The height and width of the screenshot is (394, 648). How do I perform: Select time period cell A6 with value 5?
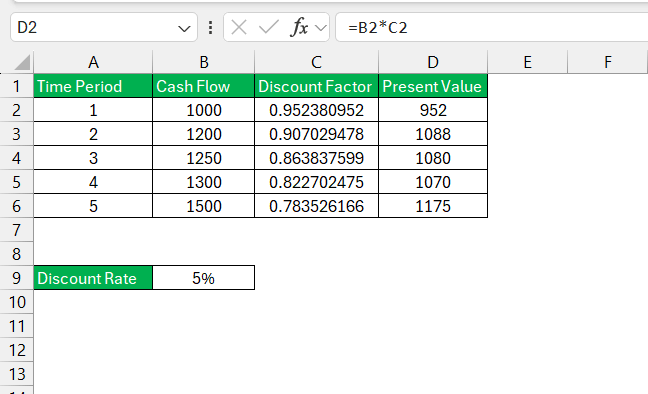(x=93, y=206)
